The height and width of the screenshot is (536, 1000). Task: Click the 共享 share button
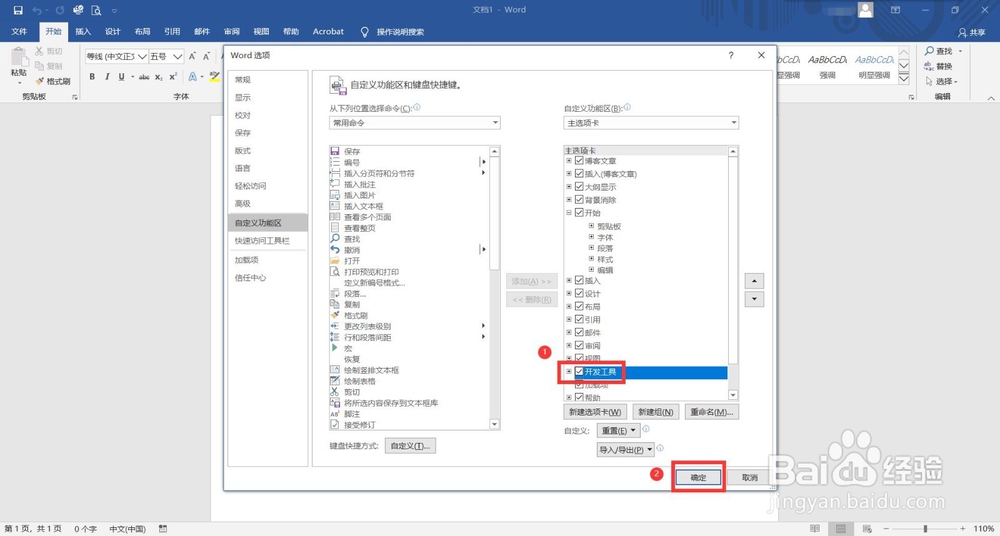coord(972,32)
